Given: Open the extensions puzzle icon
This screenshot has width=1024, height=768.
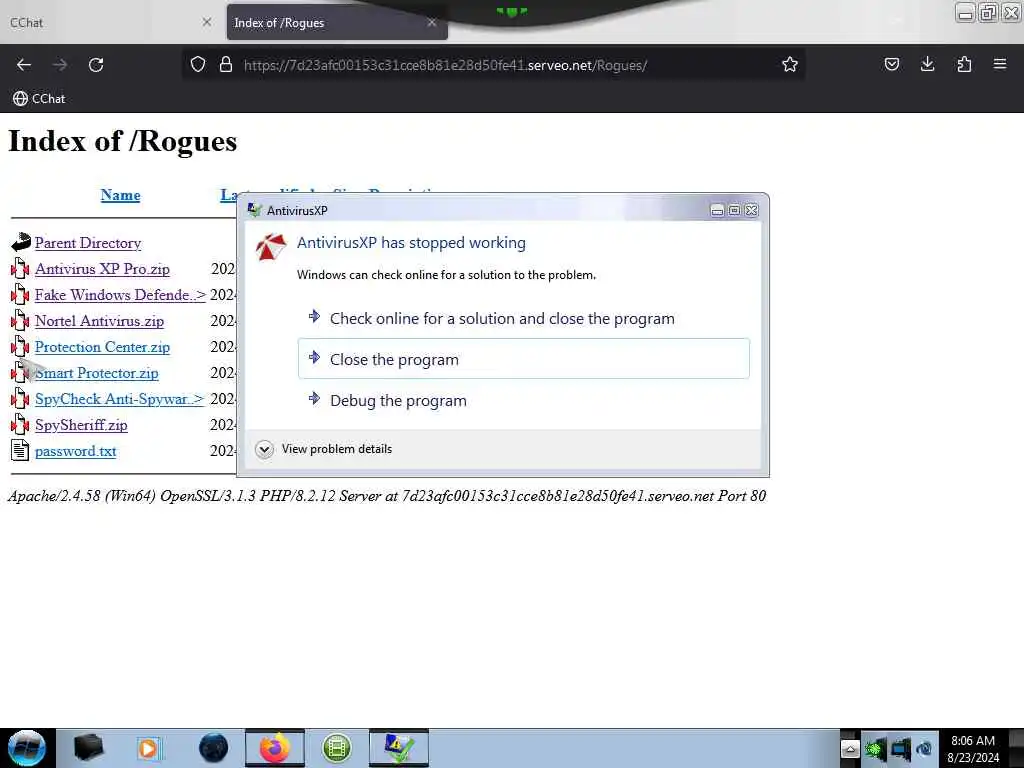Looking at the screenshot, I should pyautogui.click(x=964, y=65).
